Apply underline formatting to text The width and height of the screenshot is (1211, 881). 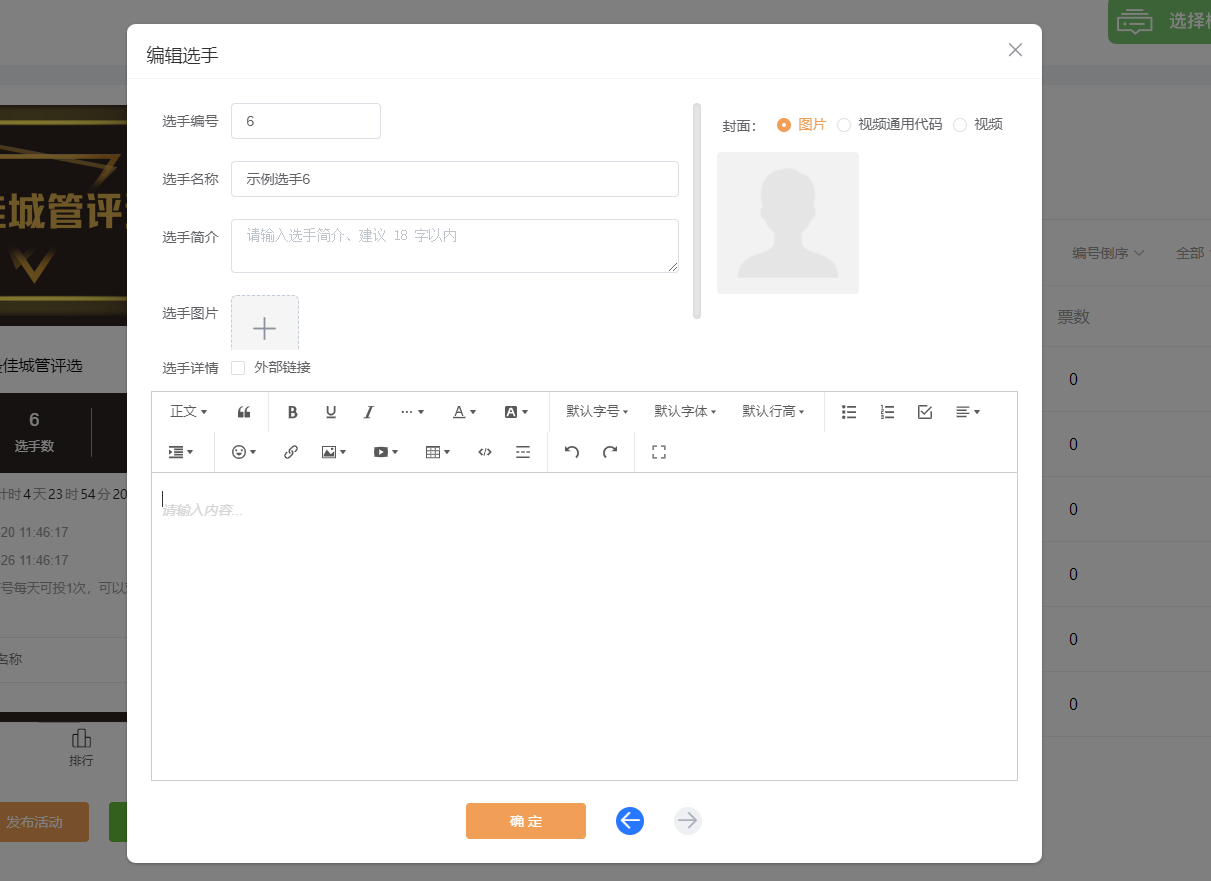(331, 412)
